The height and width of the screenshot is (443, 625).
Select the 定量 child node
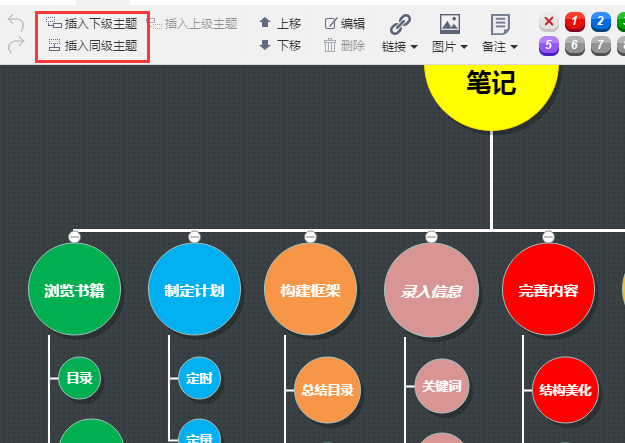[200, 433]
